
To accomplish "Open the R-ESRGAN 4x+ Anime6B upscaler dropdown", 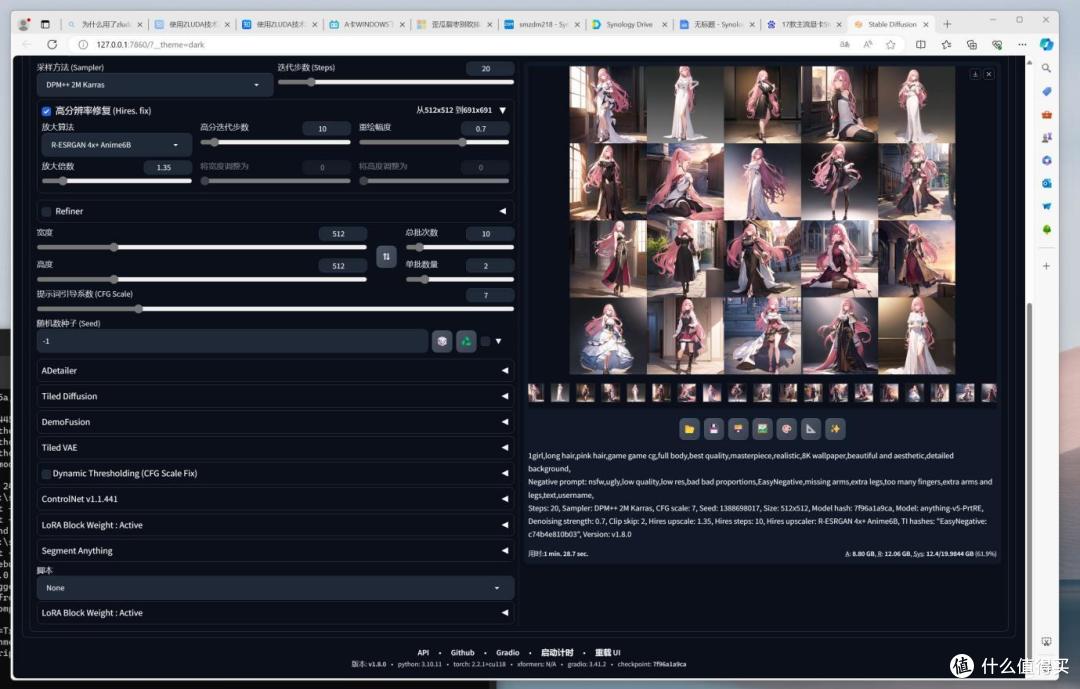I will pos(116,145).
